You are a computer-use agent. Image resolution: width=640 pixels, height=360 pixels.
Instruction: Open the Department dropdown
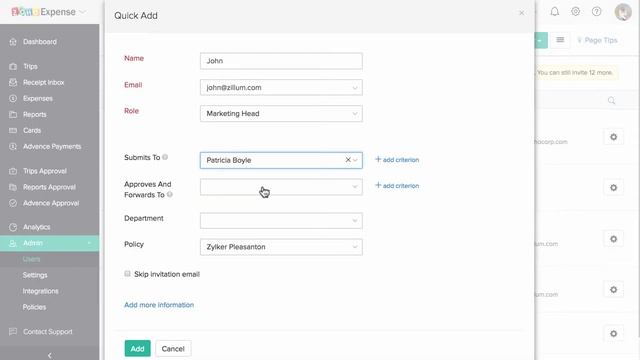281,220
